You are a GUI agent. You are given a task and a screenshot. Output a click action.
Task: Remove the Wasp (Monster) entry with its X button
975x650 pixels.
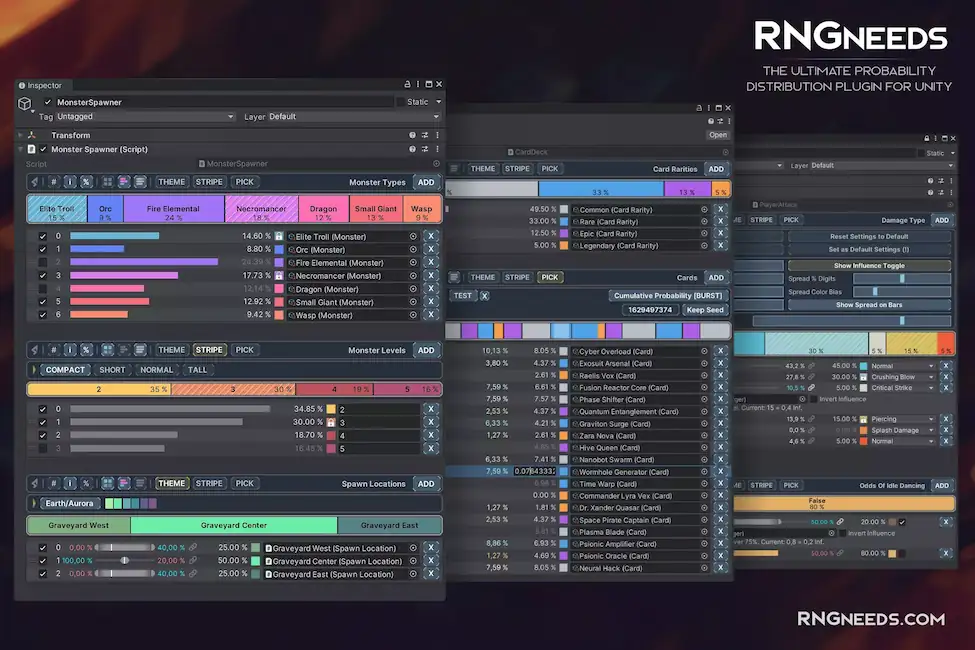(x=431, y=314)
